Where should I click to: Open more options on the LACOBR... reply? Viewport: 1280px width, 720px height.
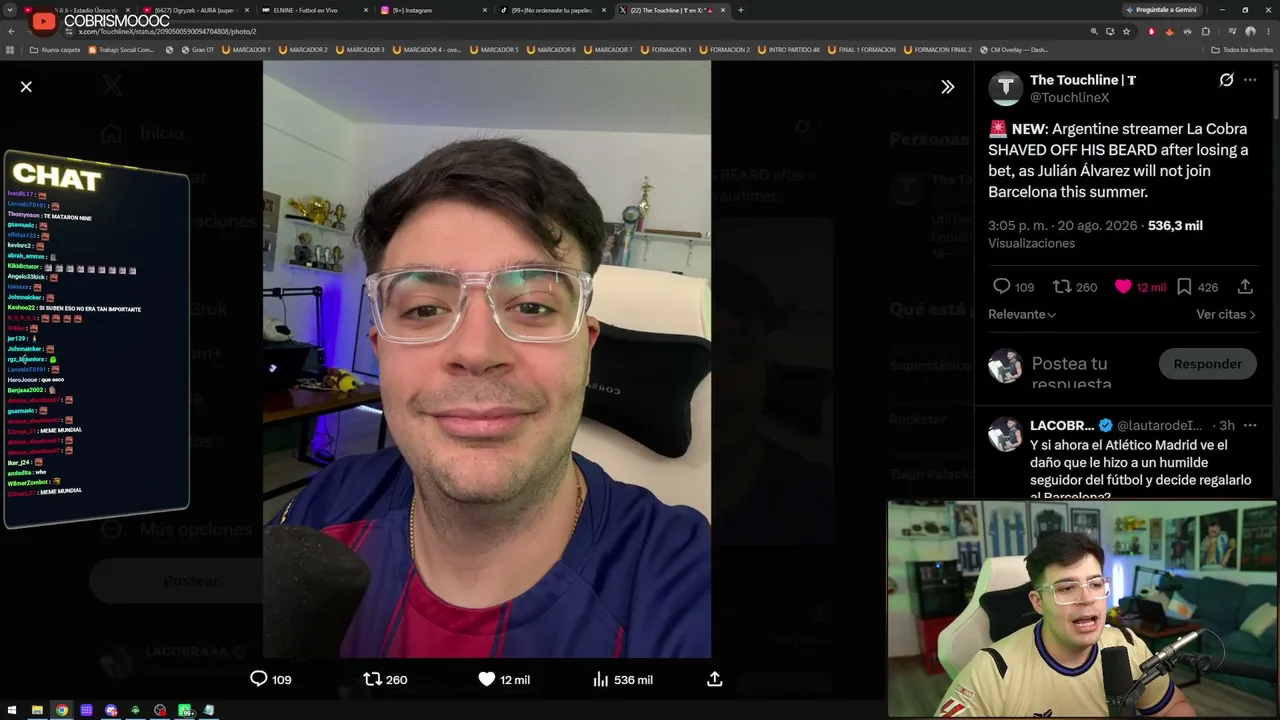click(1250, 425)
